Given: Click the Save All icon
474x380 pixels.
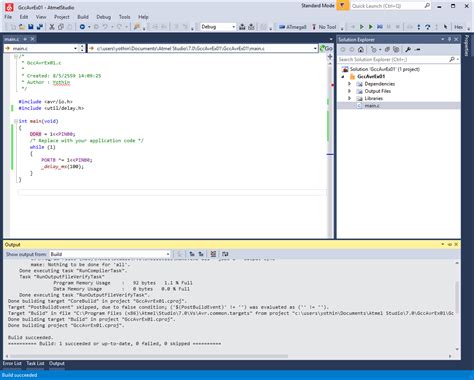Looking at the screenshot, I should click(40, 27).
